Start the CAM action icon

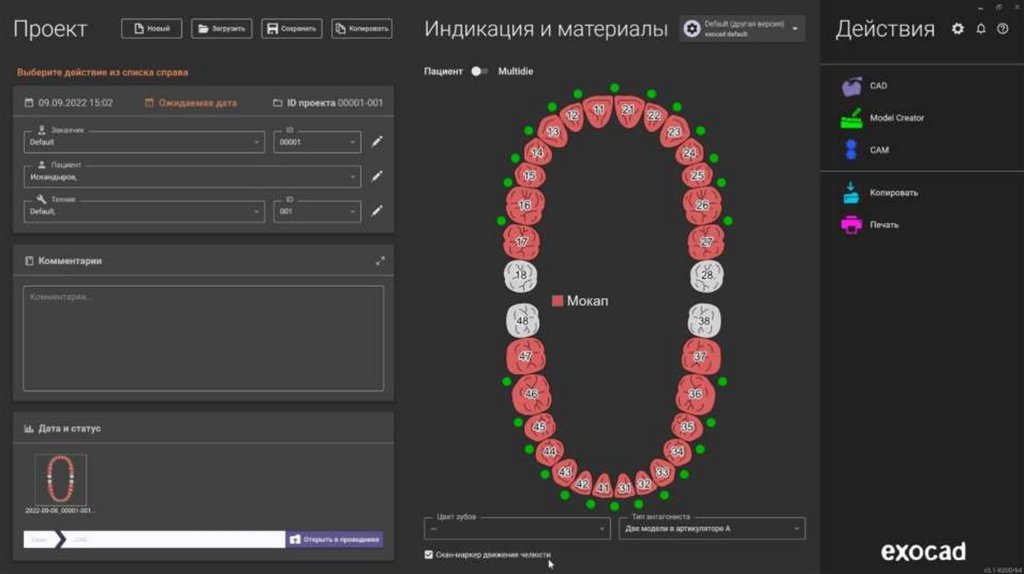point(851,150)
